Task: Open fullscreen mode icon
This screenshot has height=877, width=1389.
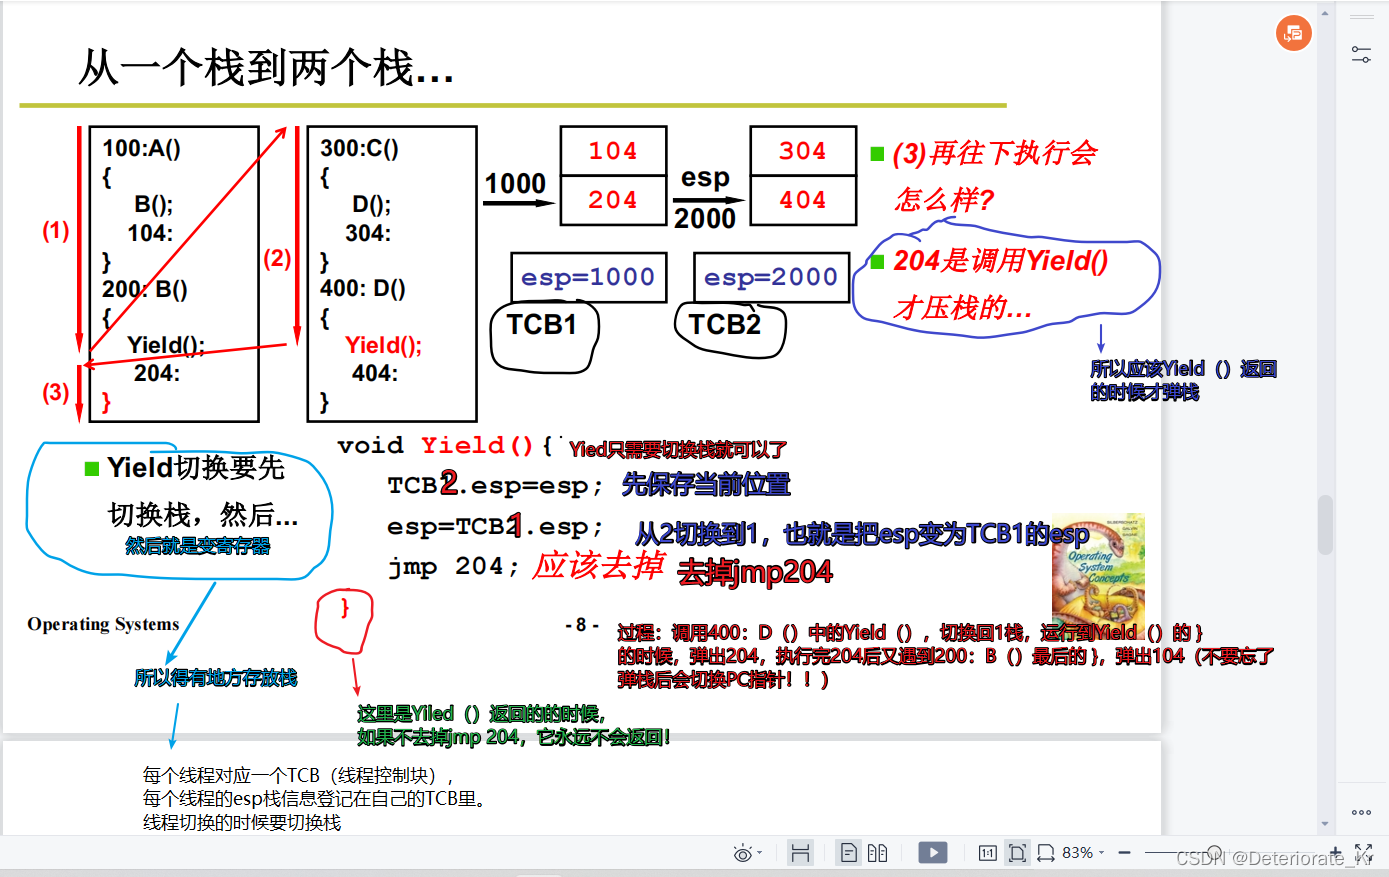Action: point(1363,853)
